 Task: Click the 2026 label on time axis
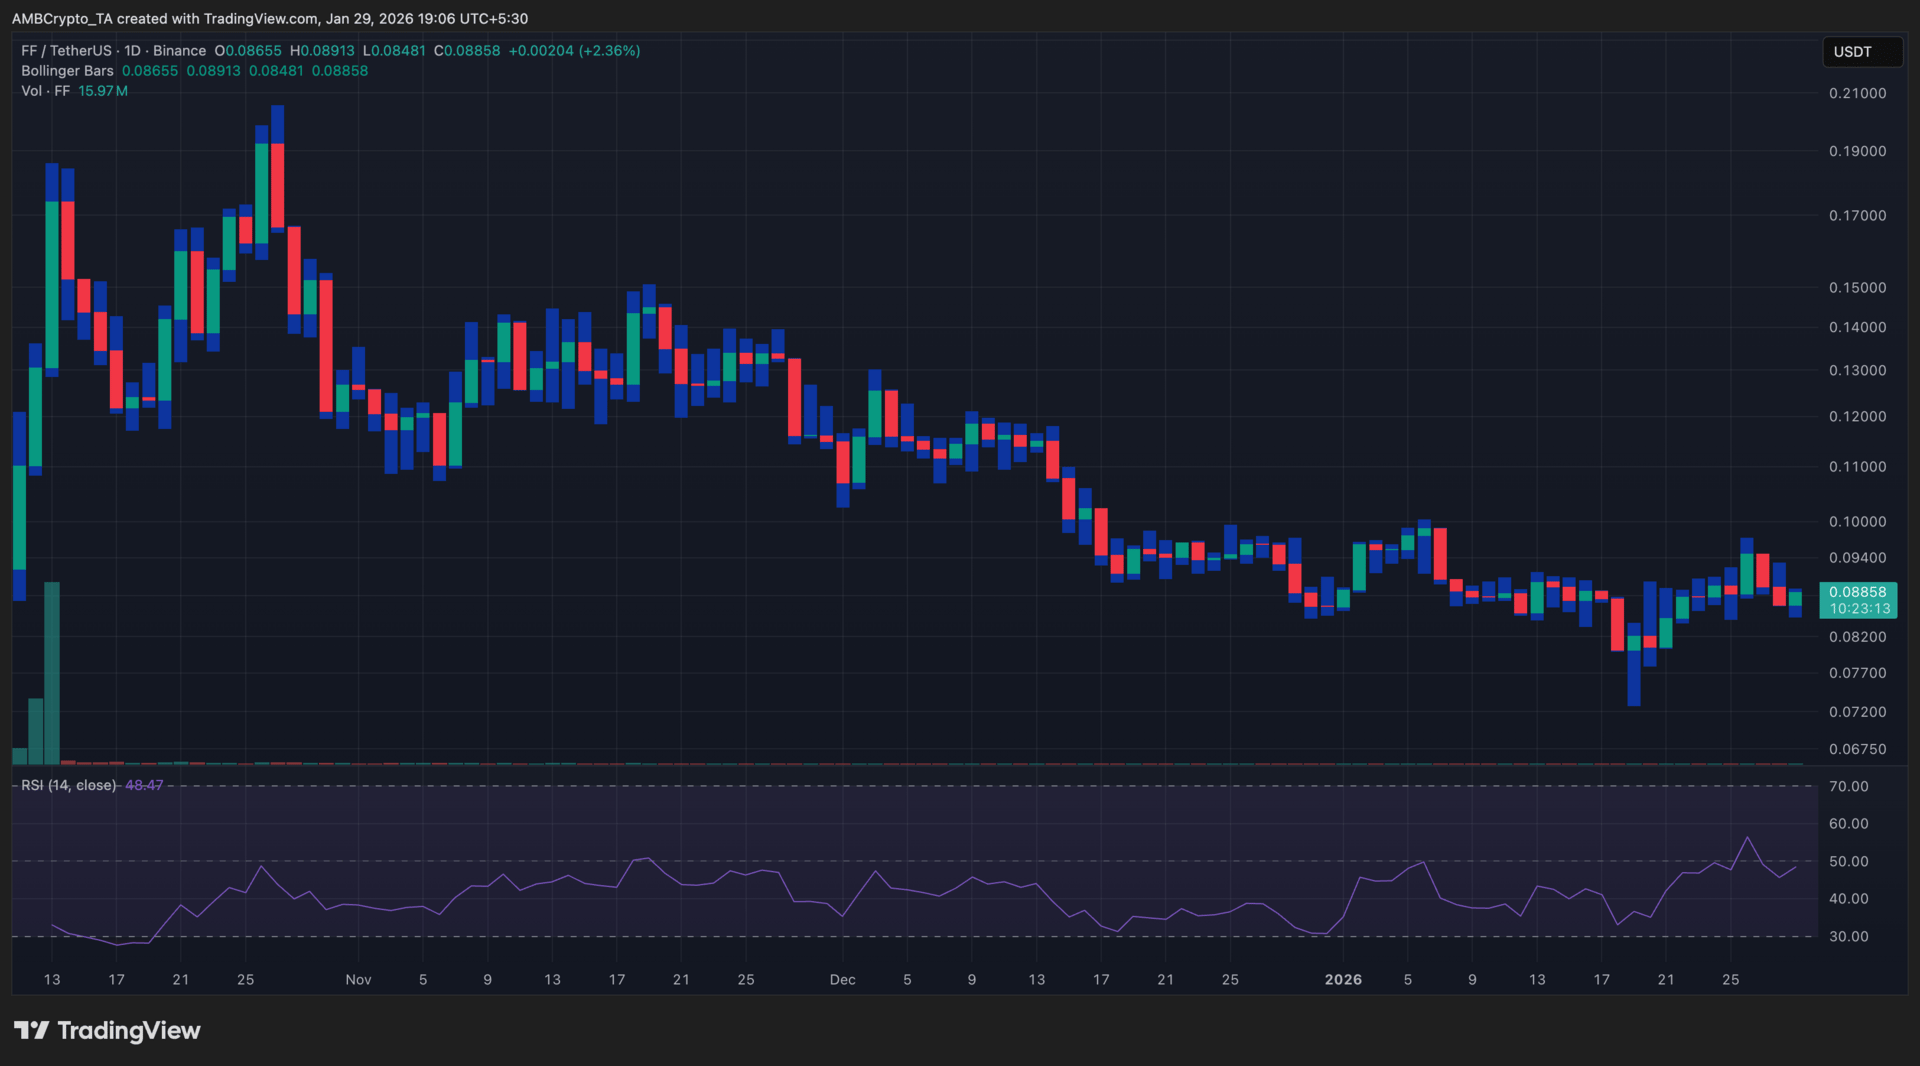pyautogui.click(x=1343, y=980)
